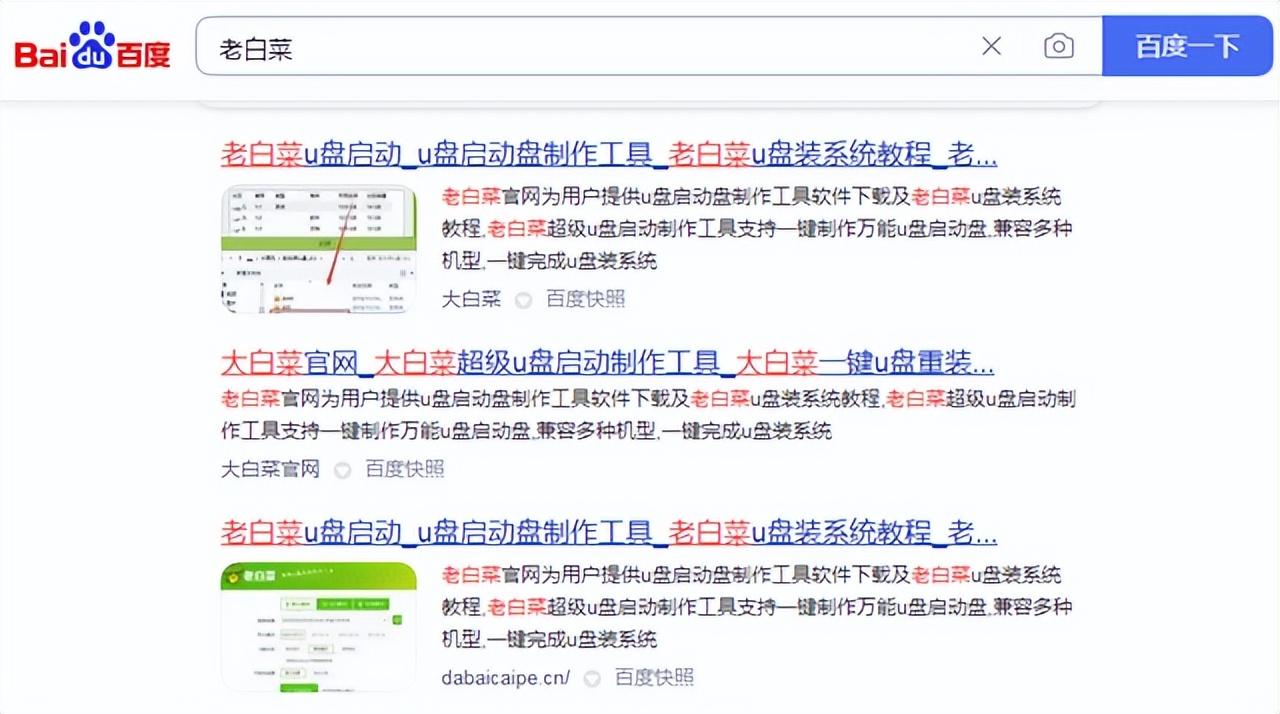Open the third 老白菜u盘装系统教程 result

606,533
